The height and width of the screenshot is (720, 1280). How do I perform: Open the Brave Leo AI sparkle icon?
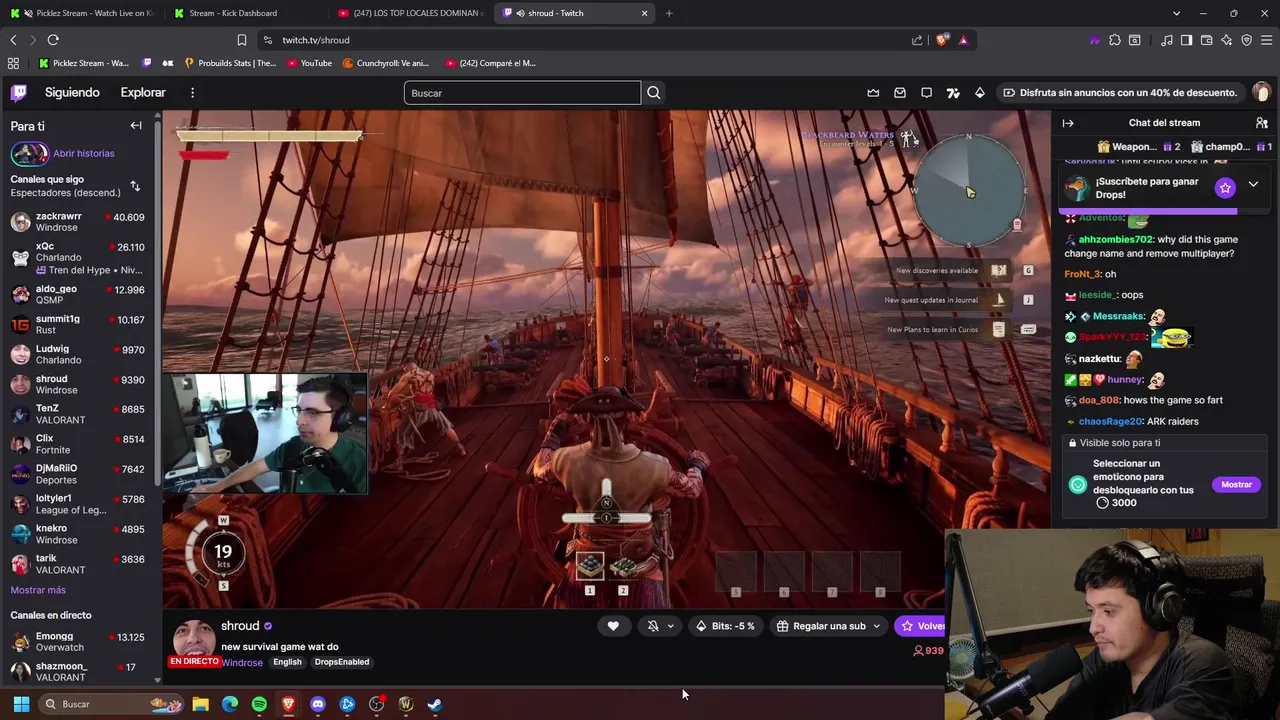[x=1227, y=40]
